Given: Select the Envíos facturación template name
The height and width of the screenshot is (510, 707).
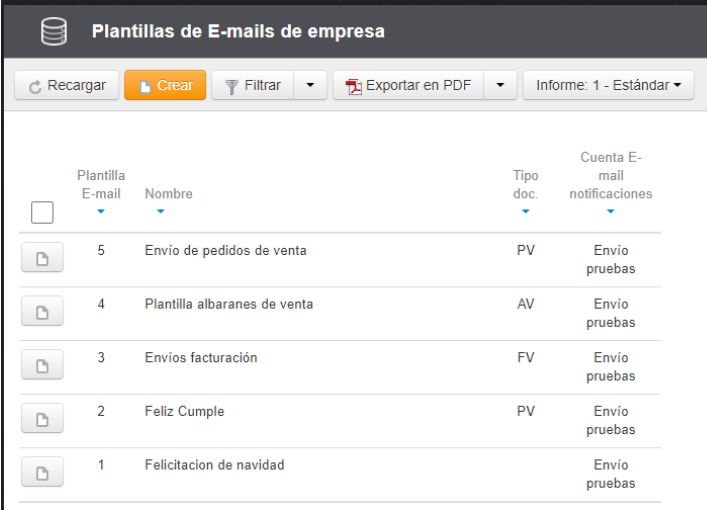Looking at the screenshot, I should pyautogui.click(x=201, y=358).
